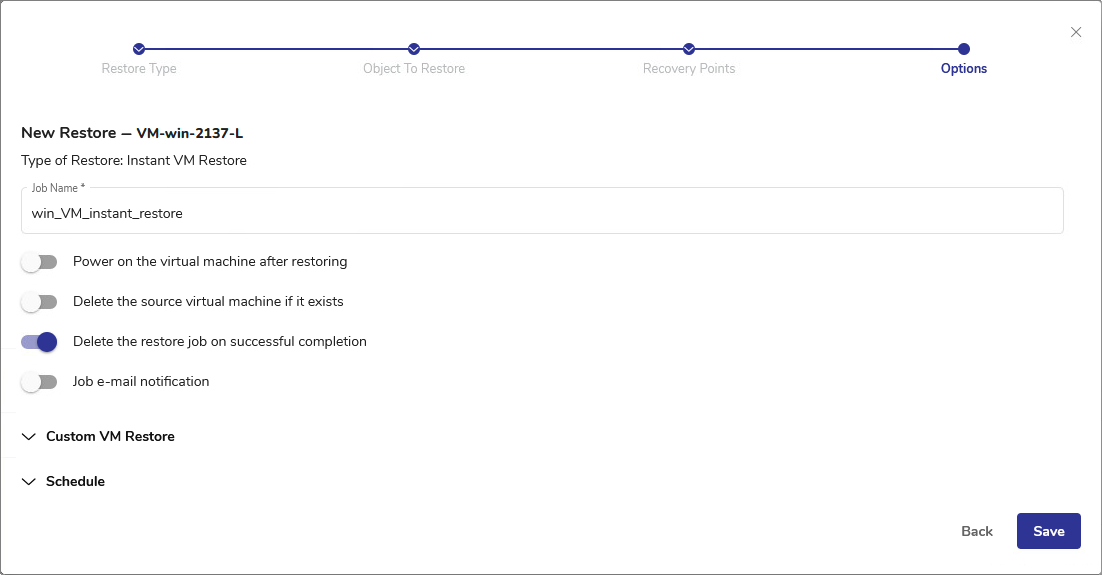Turn on Job e-mail notification

[39, 382]
